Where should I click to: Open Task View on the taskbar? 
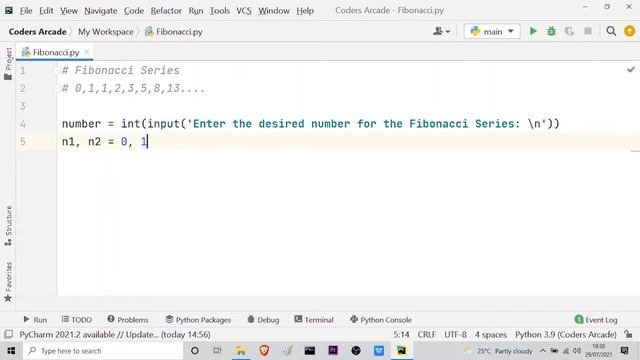click(218, 351)
